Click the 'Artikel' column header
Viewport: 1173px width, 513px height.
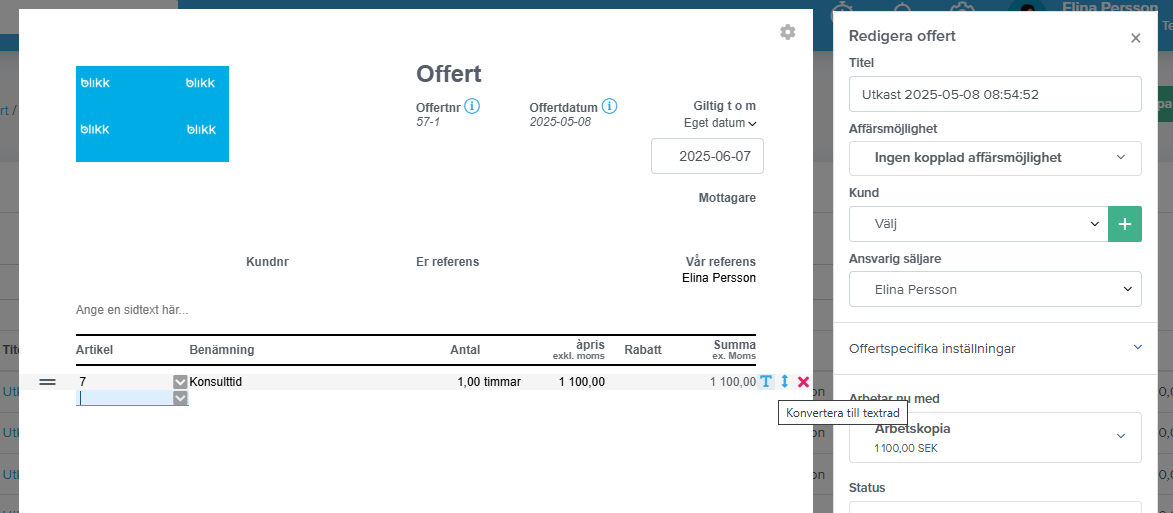click(94, 349)
